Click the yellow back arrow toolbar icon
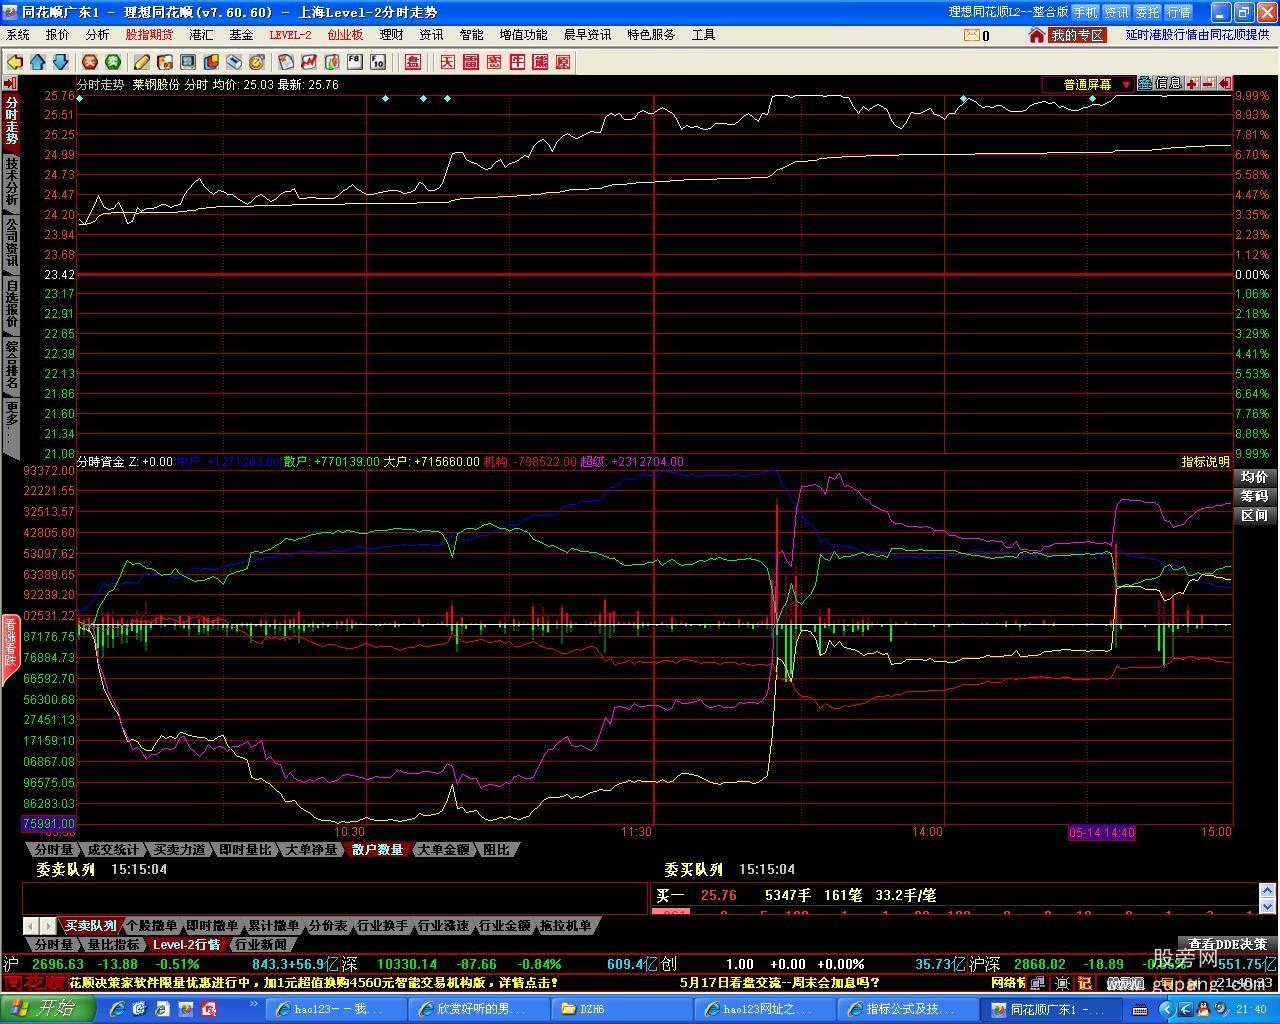Screen dimensions: 1280x1024 click(16, 62)
